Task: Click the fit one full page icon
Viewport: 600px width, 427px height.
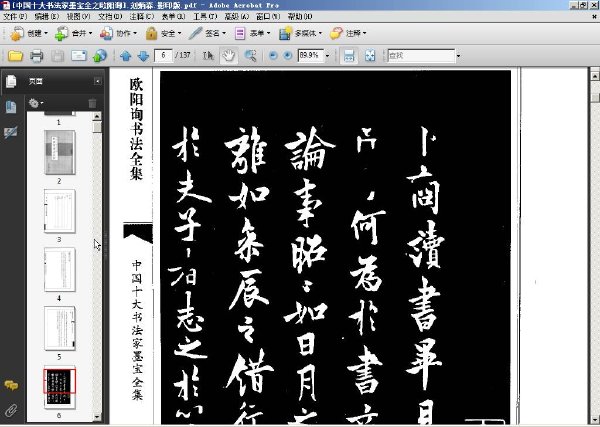Action: [x=370, y=56]
